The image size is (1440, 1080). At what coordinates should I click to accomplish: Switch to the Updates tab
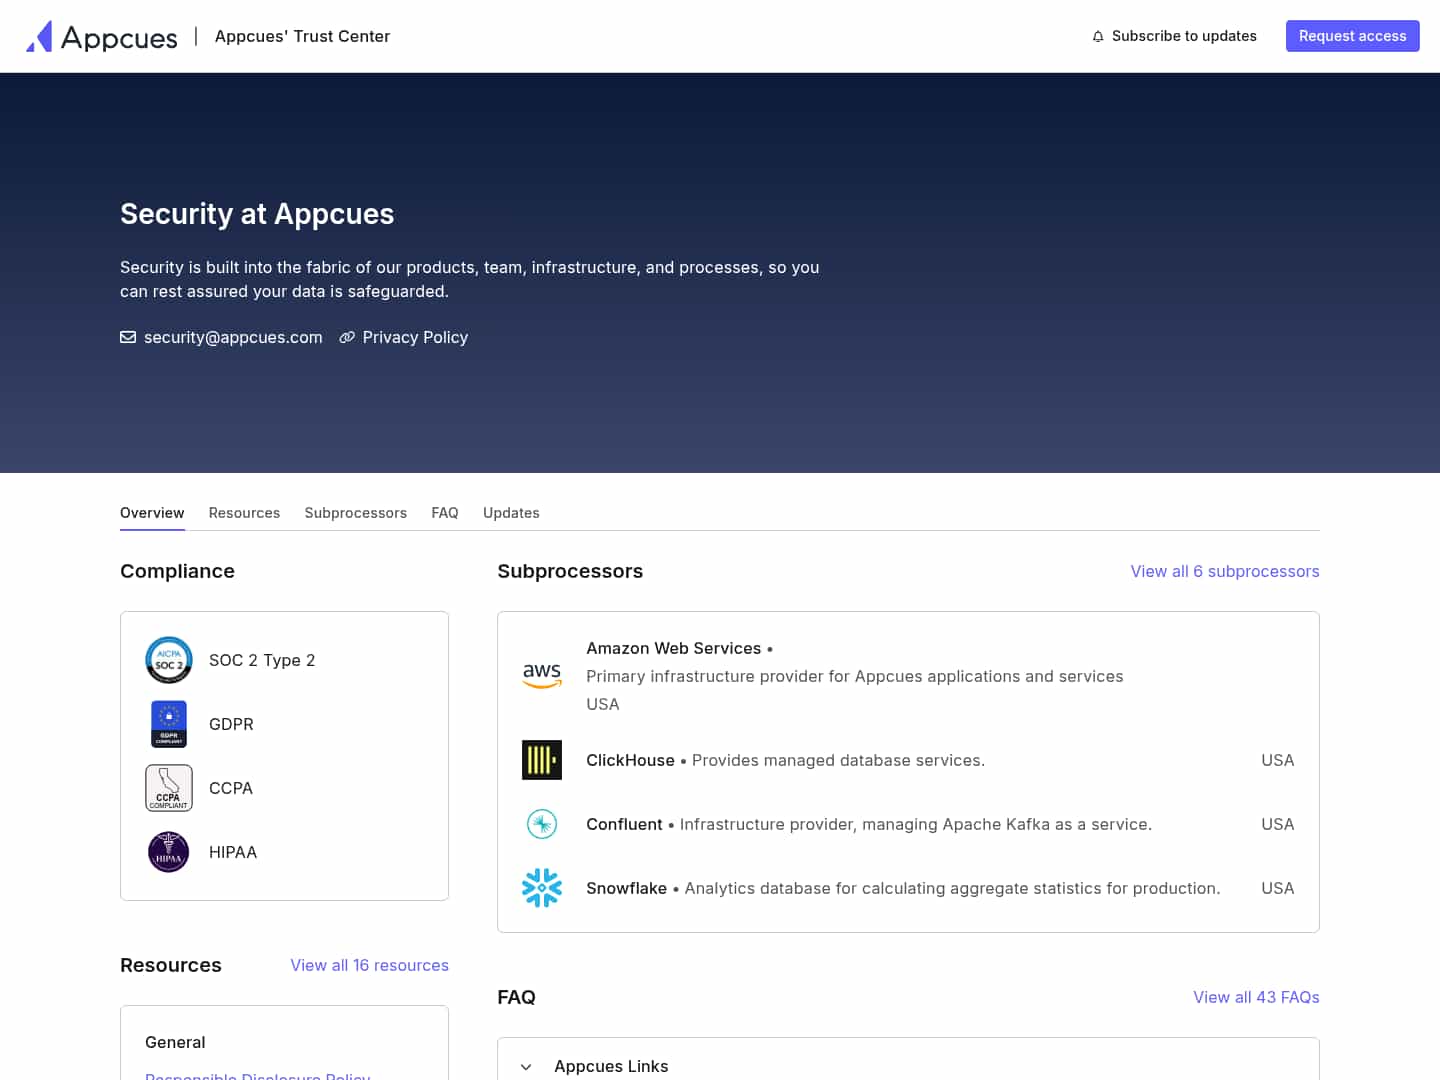(511, 513)
